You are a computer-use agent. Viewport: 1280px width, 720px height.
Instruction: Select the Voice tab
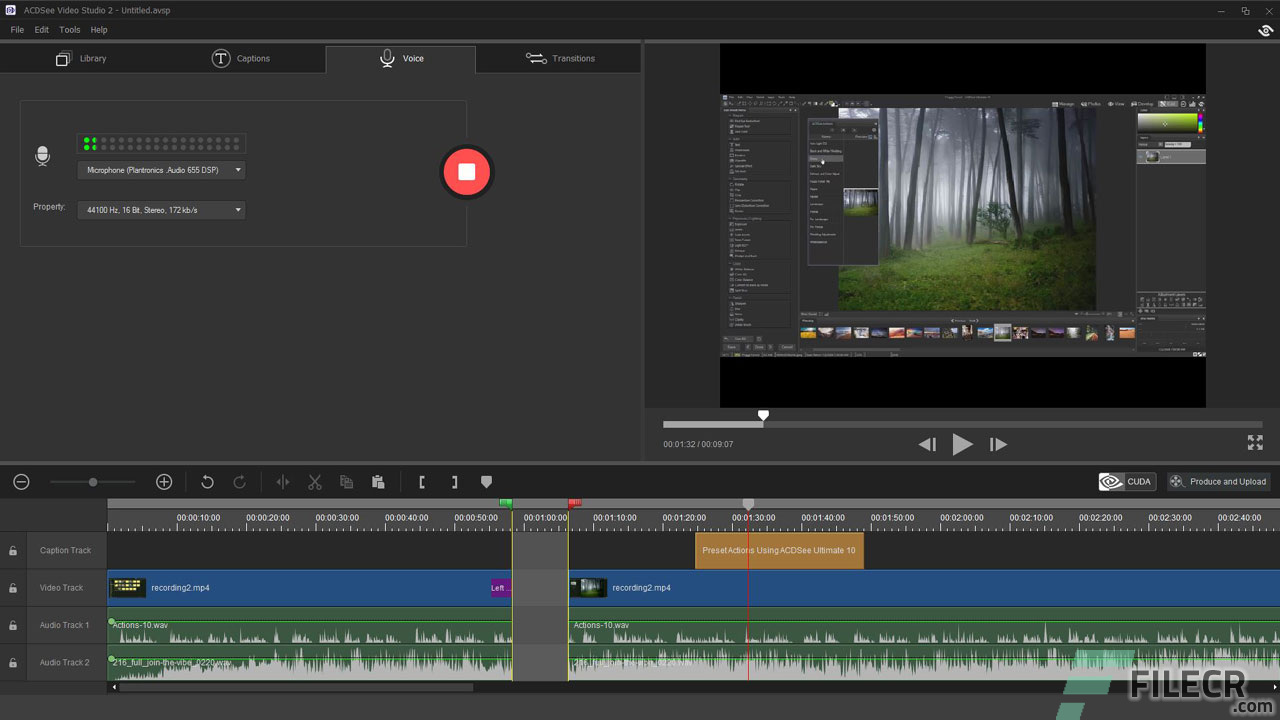coord(401,58)
